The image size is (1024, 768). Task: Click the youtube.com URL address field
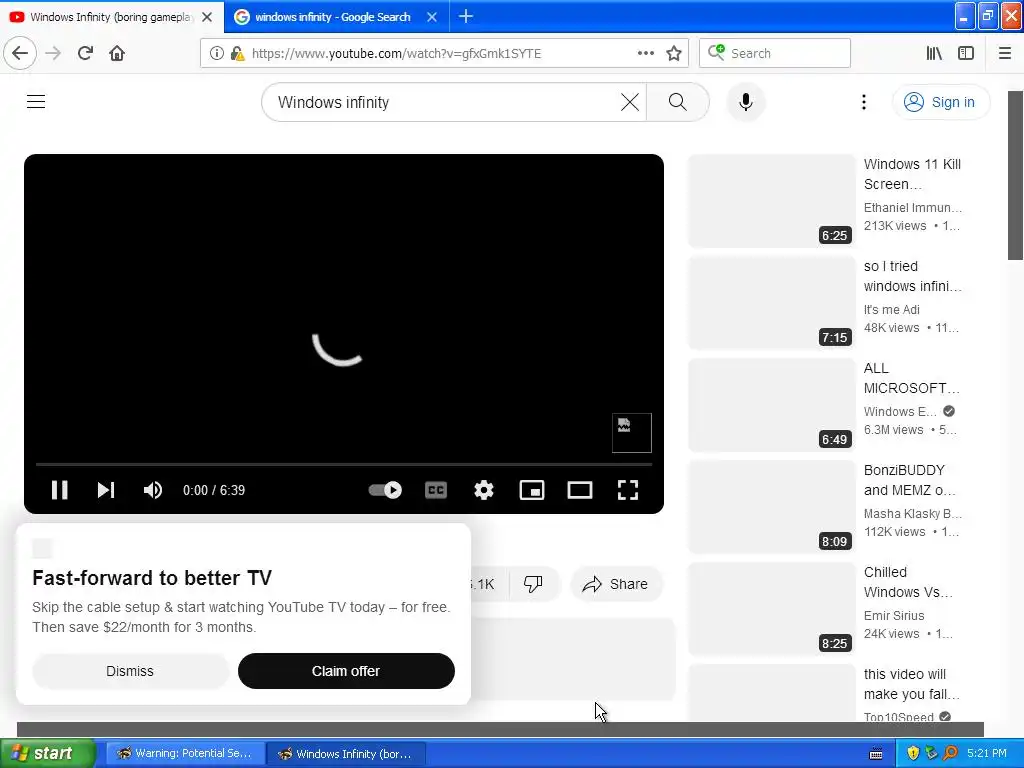point(396,53)
